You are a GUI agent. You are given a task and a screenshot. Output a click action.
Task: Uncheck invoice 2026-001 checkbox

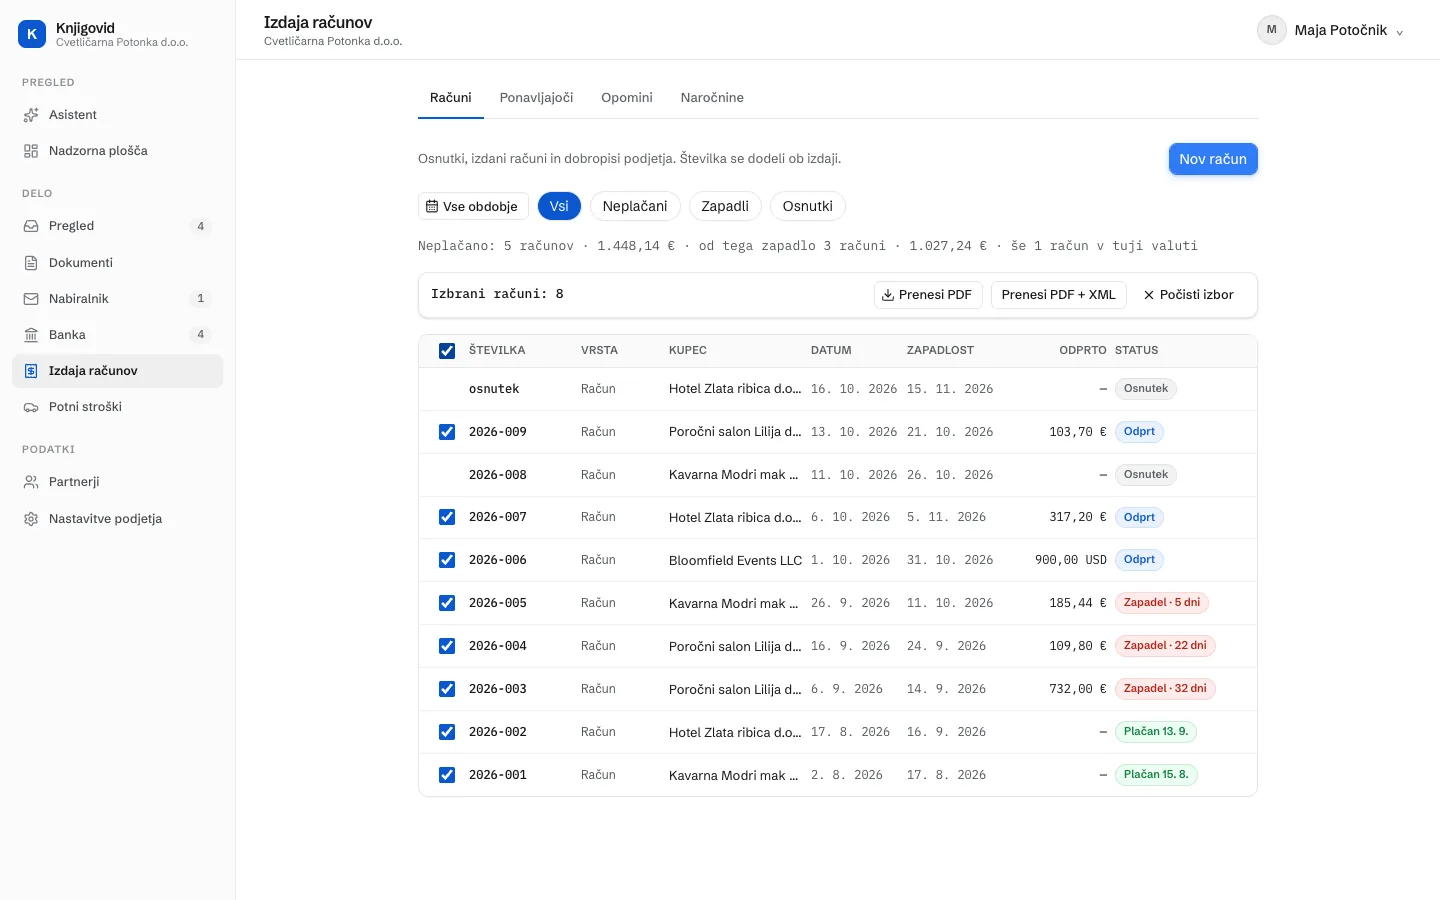tap(447, 775)
